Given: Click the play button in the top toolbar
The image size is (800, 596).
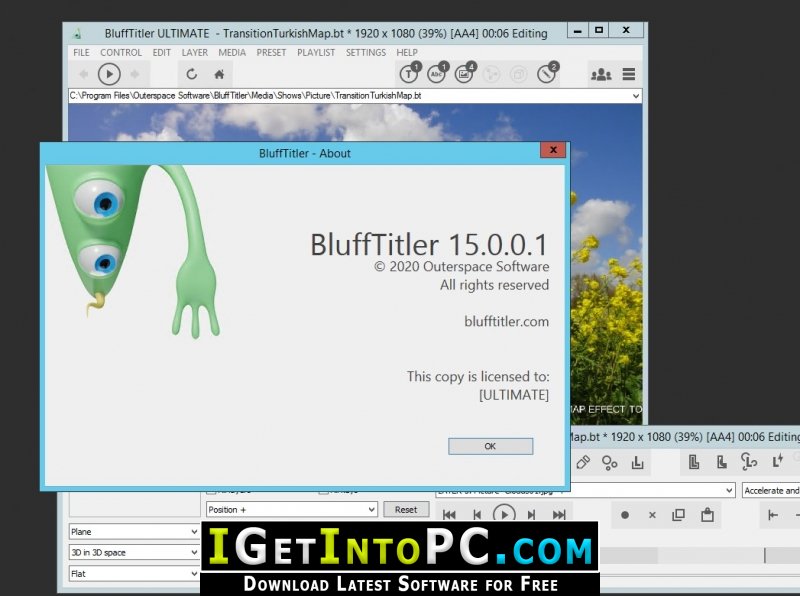Looking at the screenshot, I should 109,74.
